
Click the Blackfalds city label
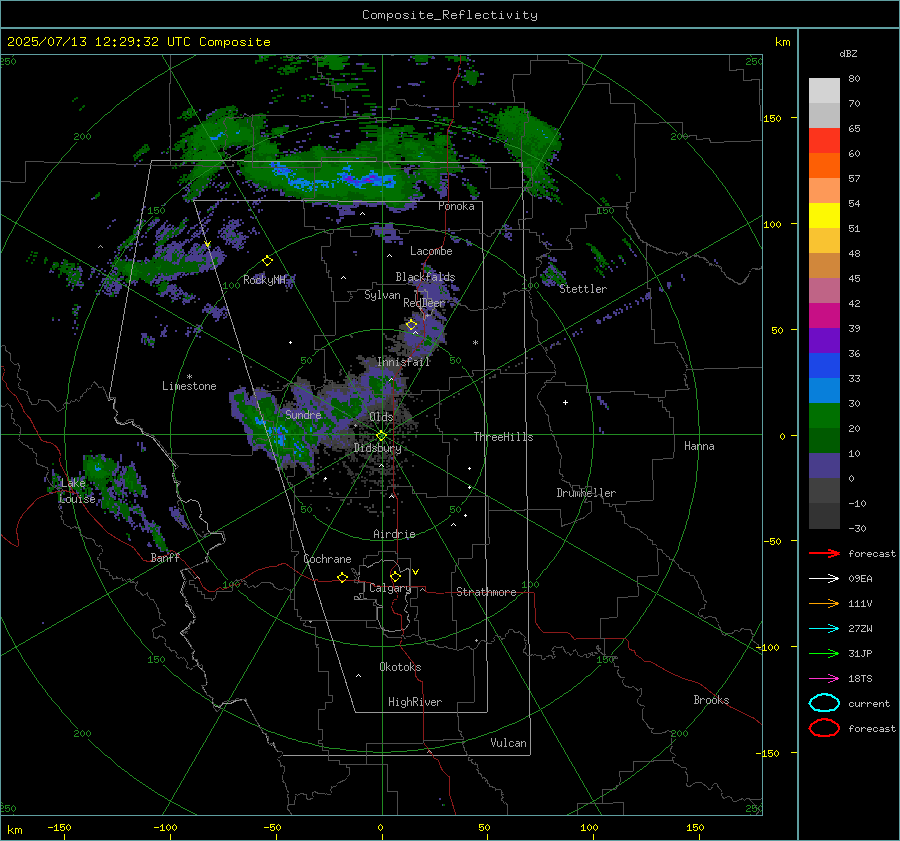coord(425,277)
